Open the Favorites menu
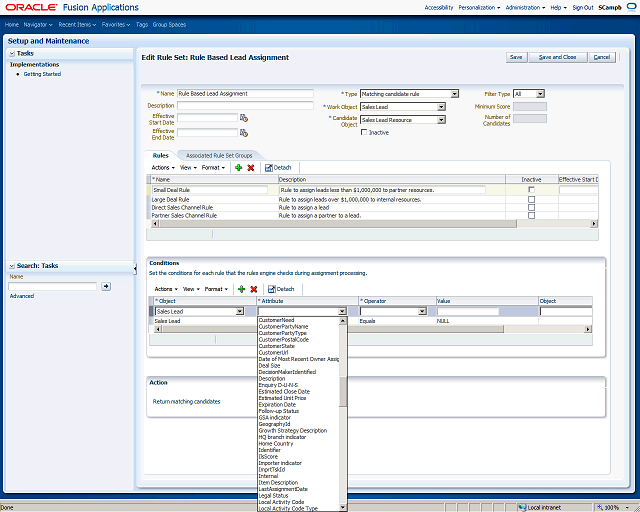Screen dimensions: 640x512 116,24
